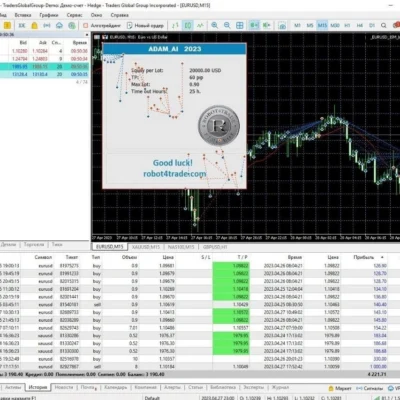Screen dimensions: 400x400
Task: Open the Эксперты toolbox tab
Action: coord(253,387)
